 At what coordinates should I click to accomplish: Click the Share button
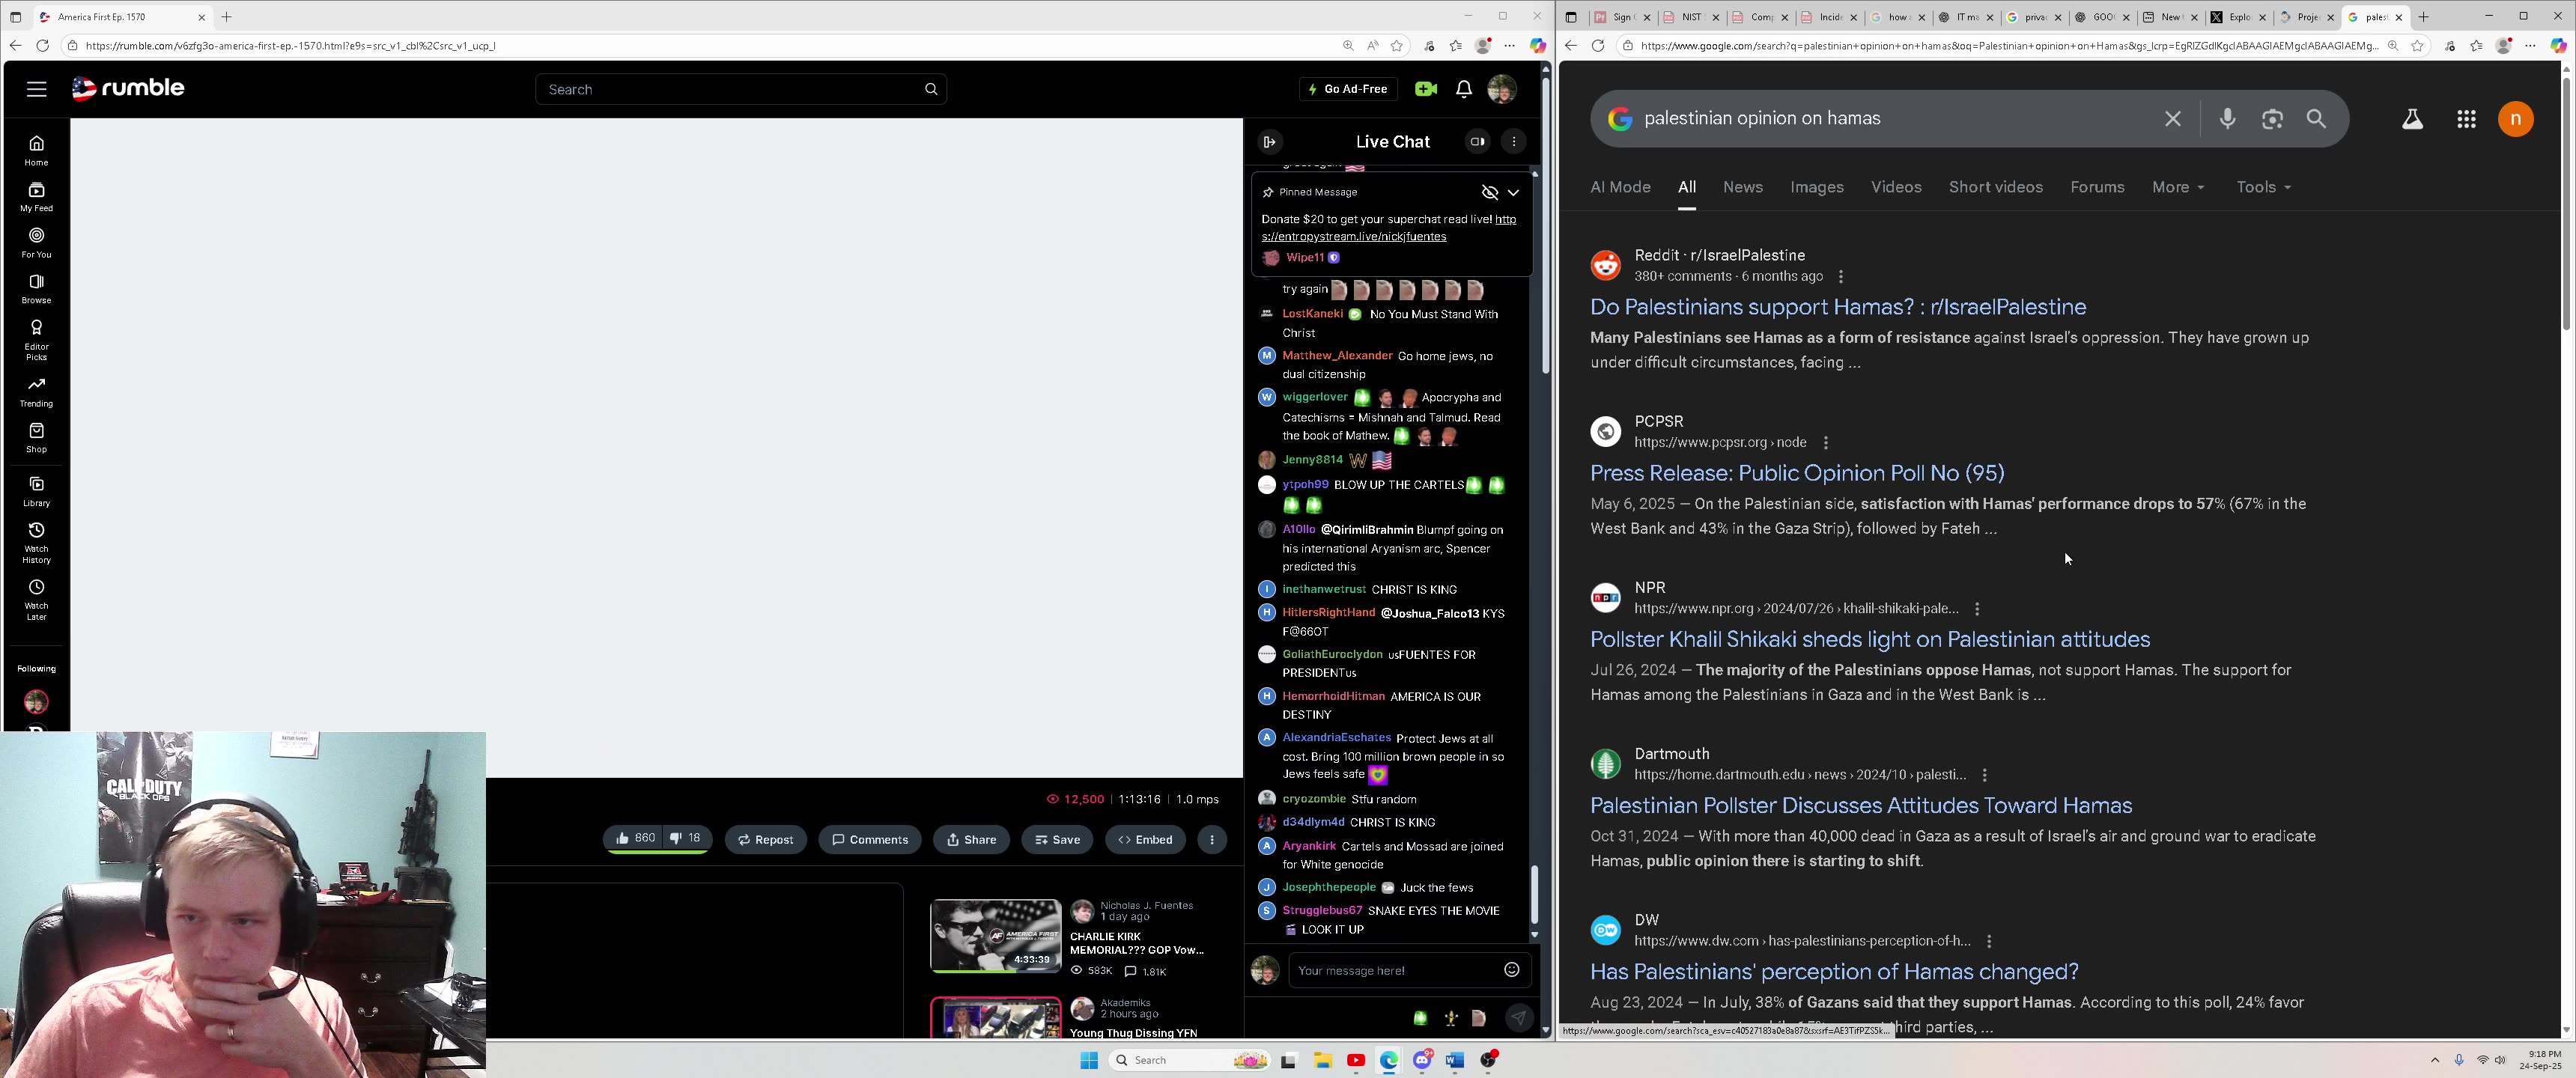(x=971, y=840)
